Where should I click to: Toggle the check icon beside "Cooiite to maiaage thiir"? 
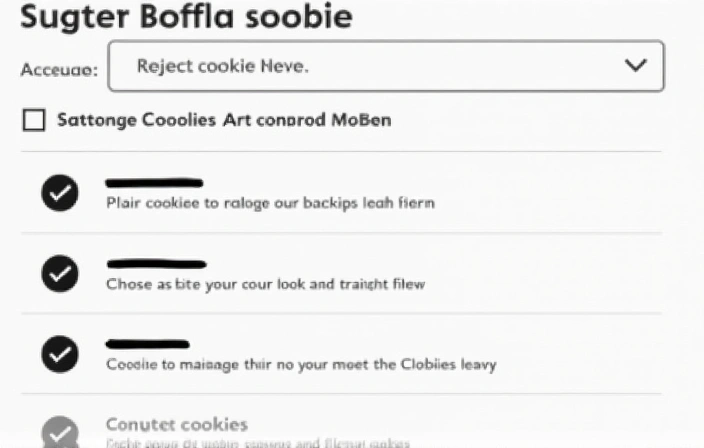click(x=60, y=353)
